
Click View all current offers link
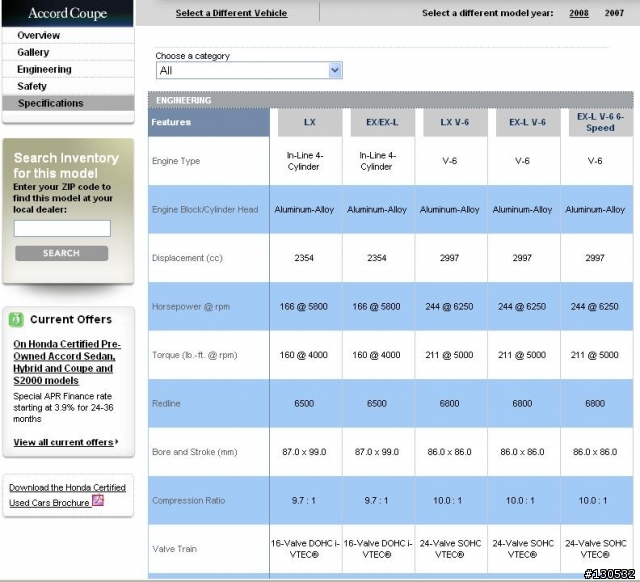tap(65, 442)
